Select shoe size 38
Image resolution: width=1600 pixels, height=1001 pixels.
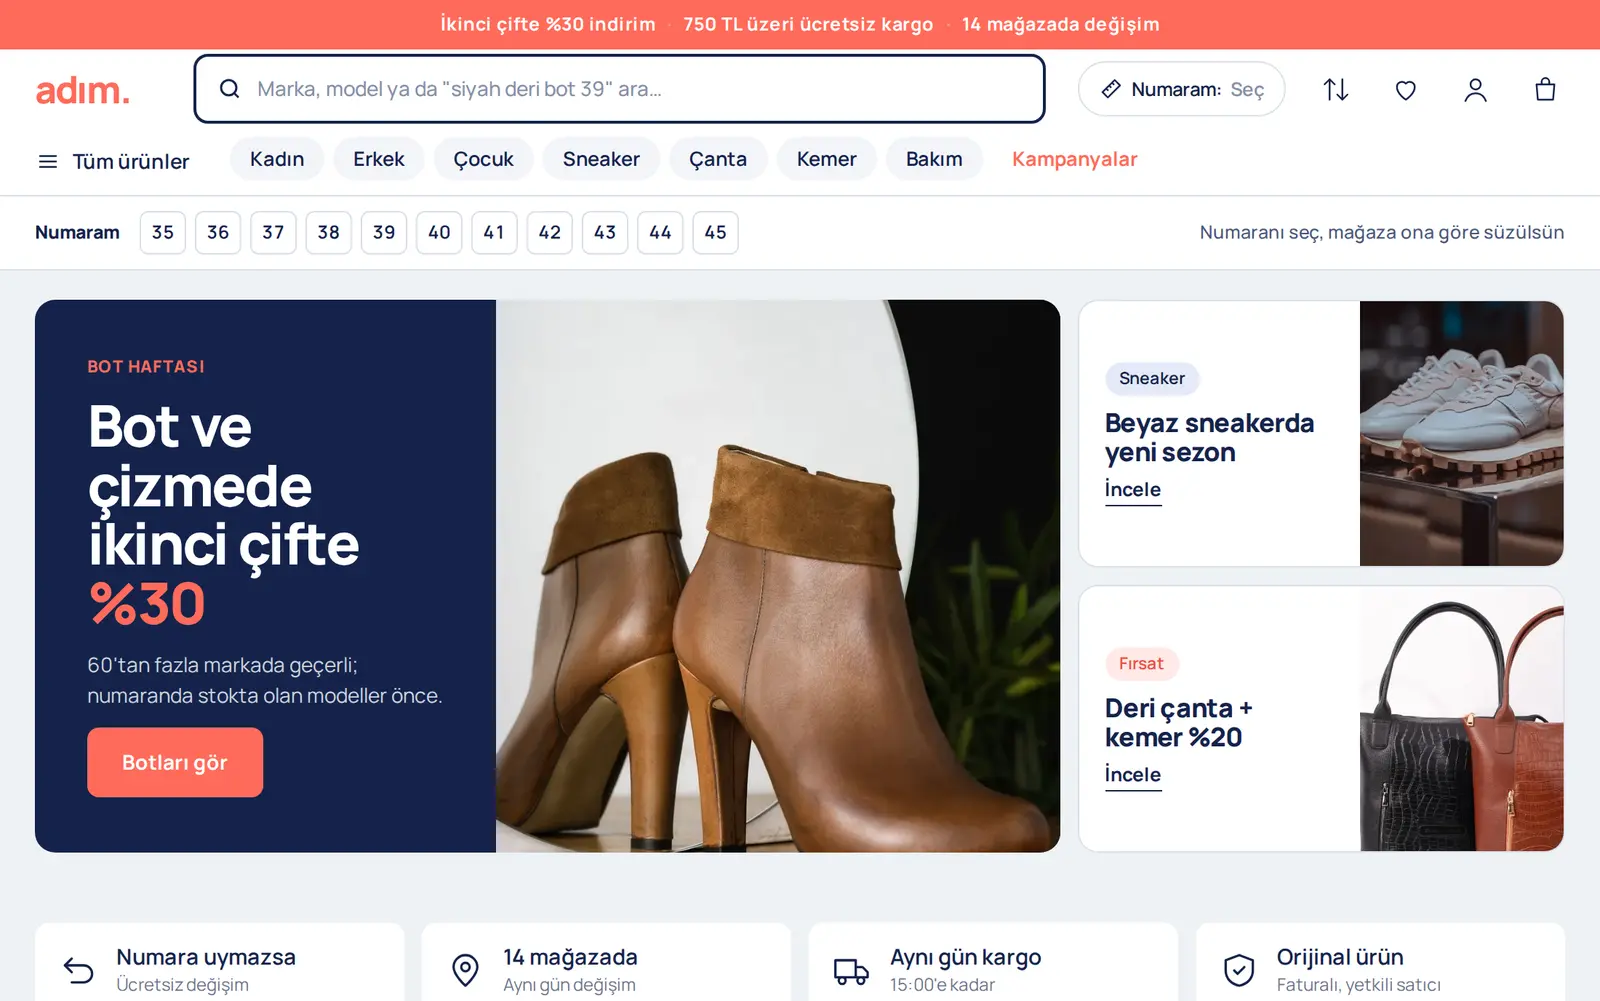pos(328,233)
